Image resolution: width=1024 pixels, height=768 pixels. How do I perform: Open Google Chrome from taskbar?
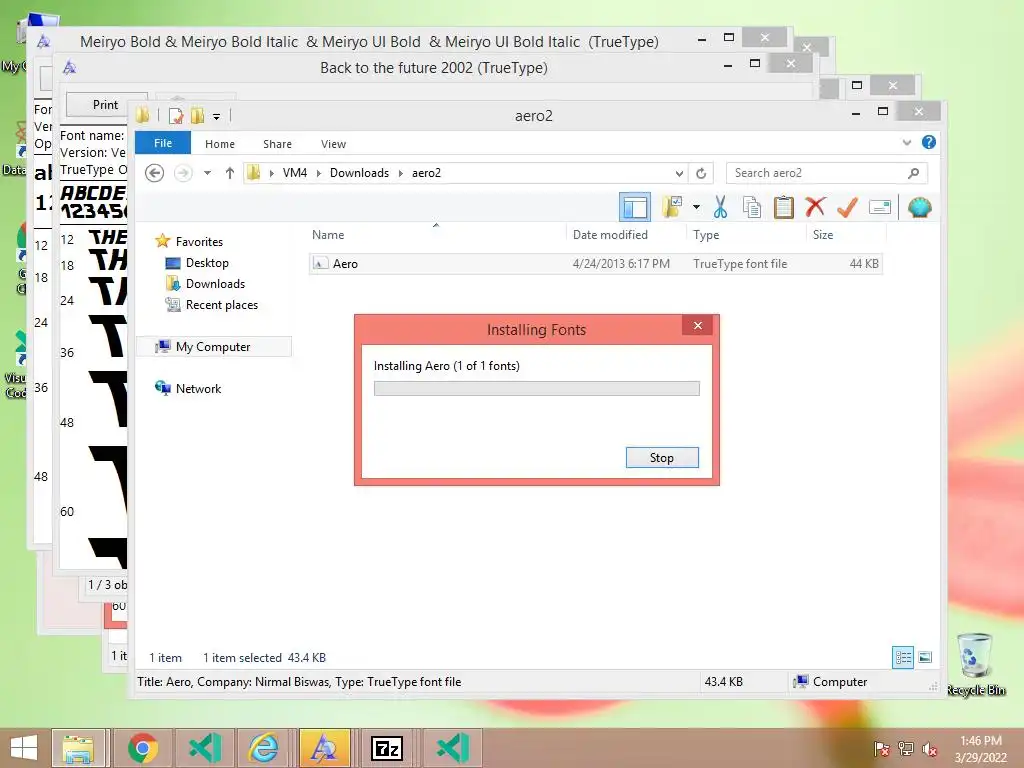[x=142, y=748]
